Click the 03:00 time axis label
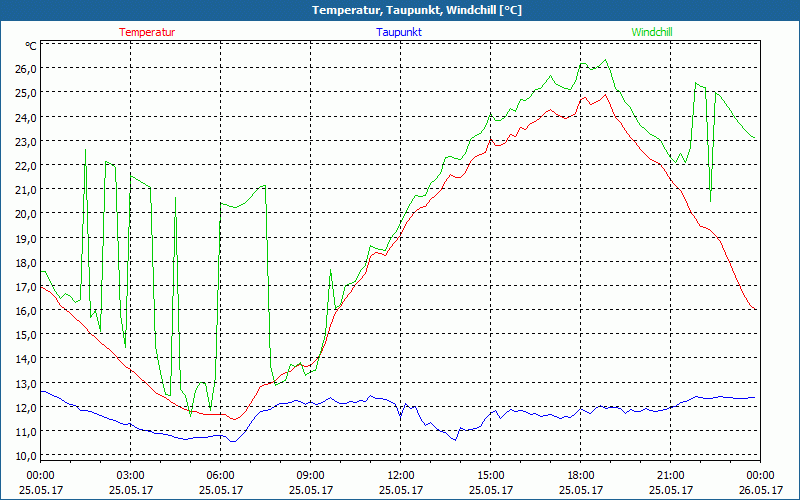The image size is (800, 500). point(131,476)
